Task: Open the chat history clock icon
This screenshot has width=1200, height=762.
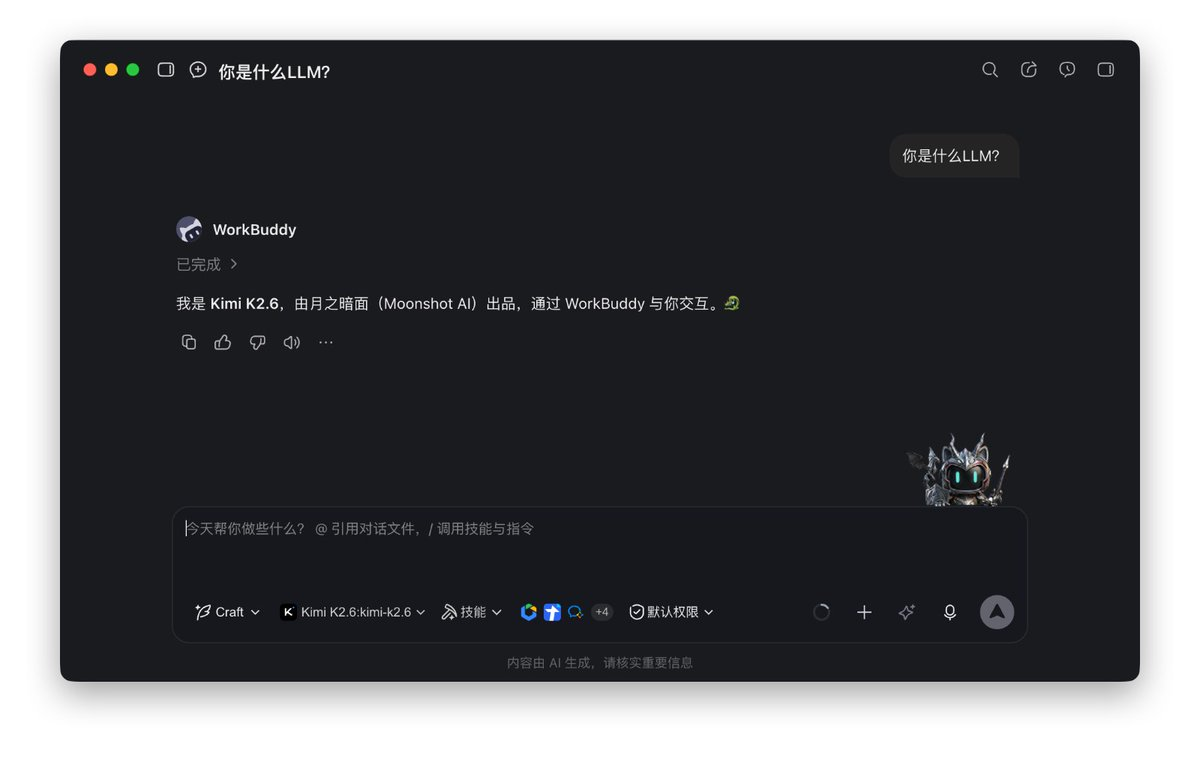Action: 1067,70
